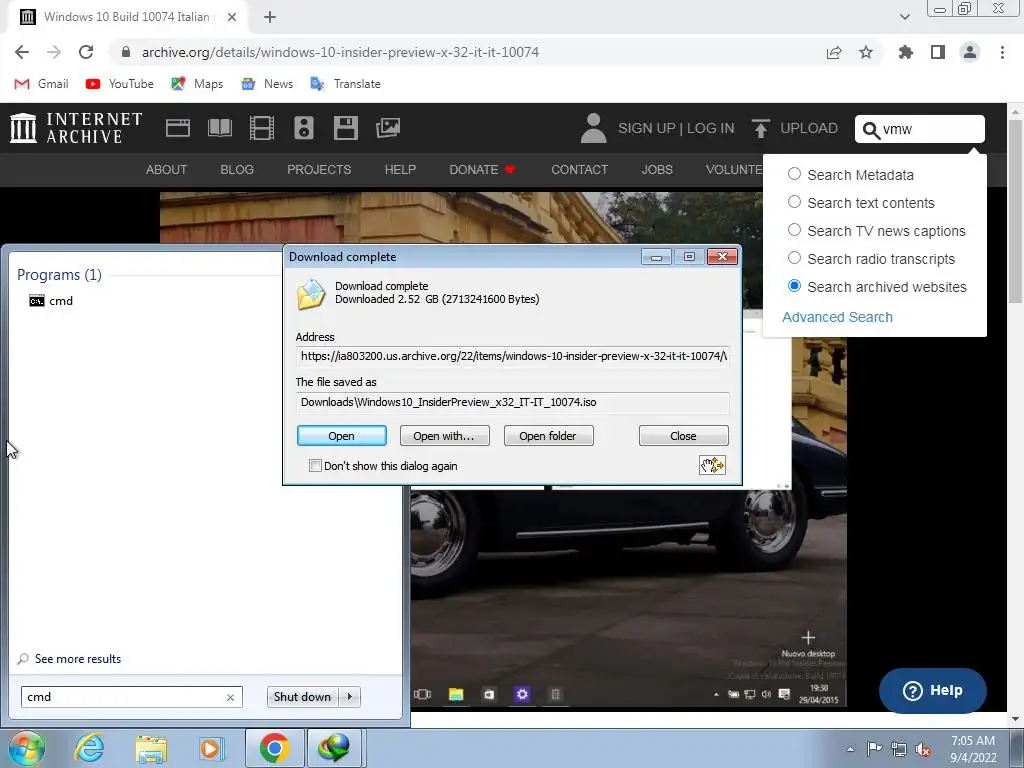Click Open with... button
The image size is (1024, 768).
[444, 436]
